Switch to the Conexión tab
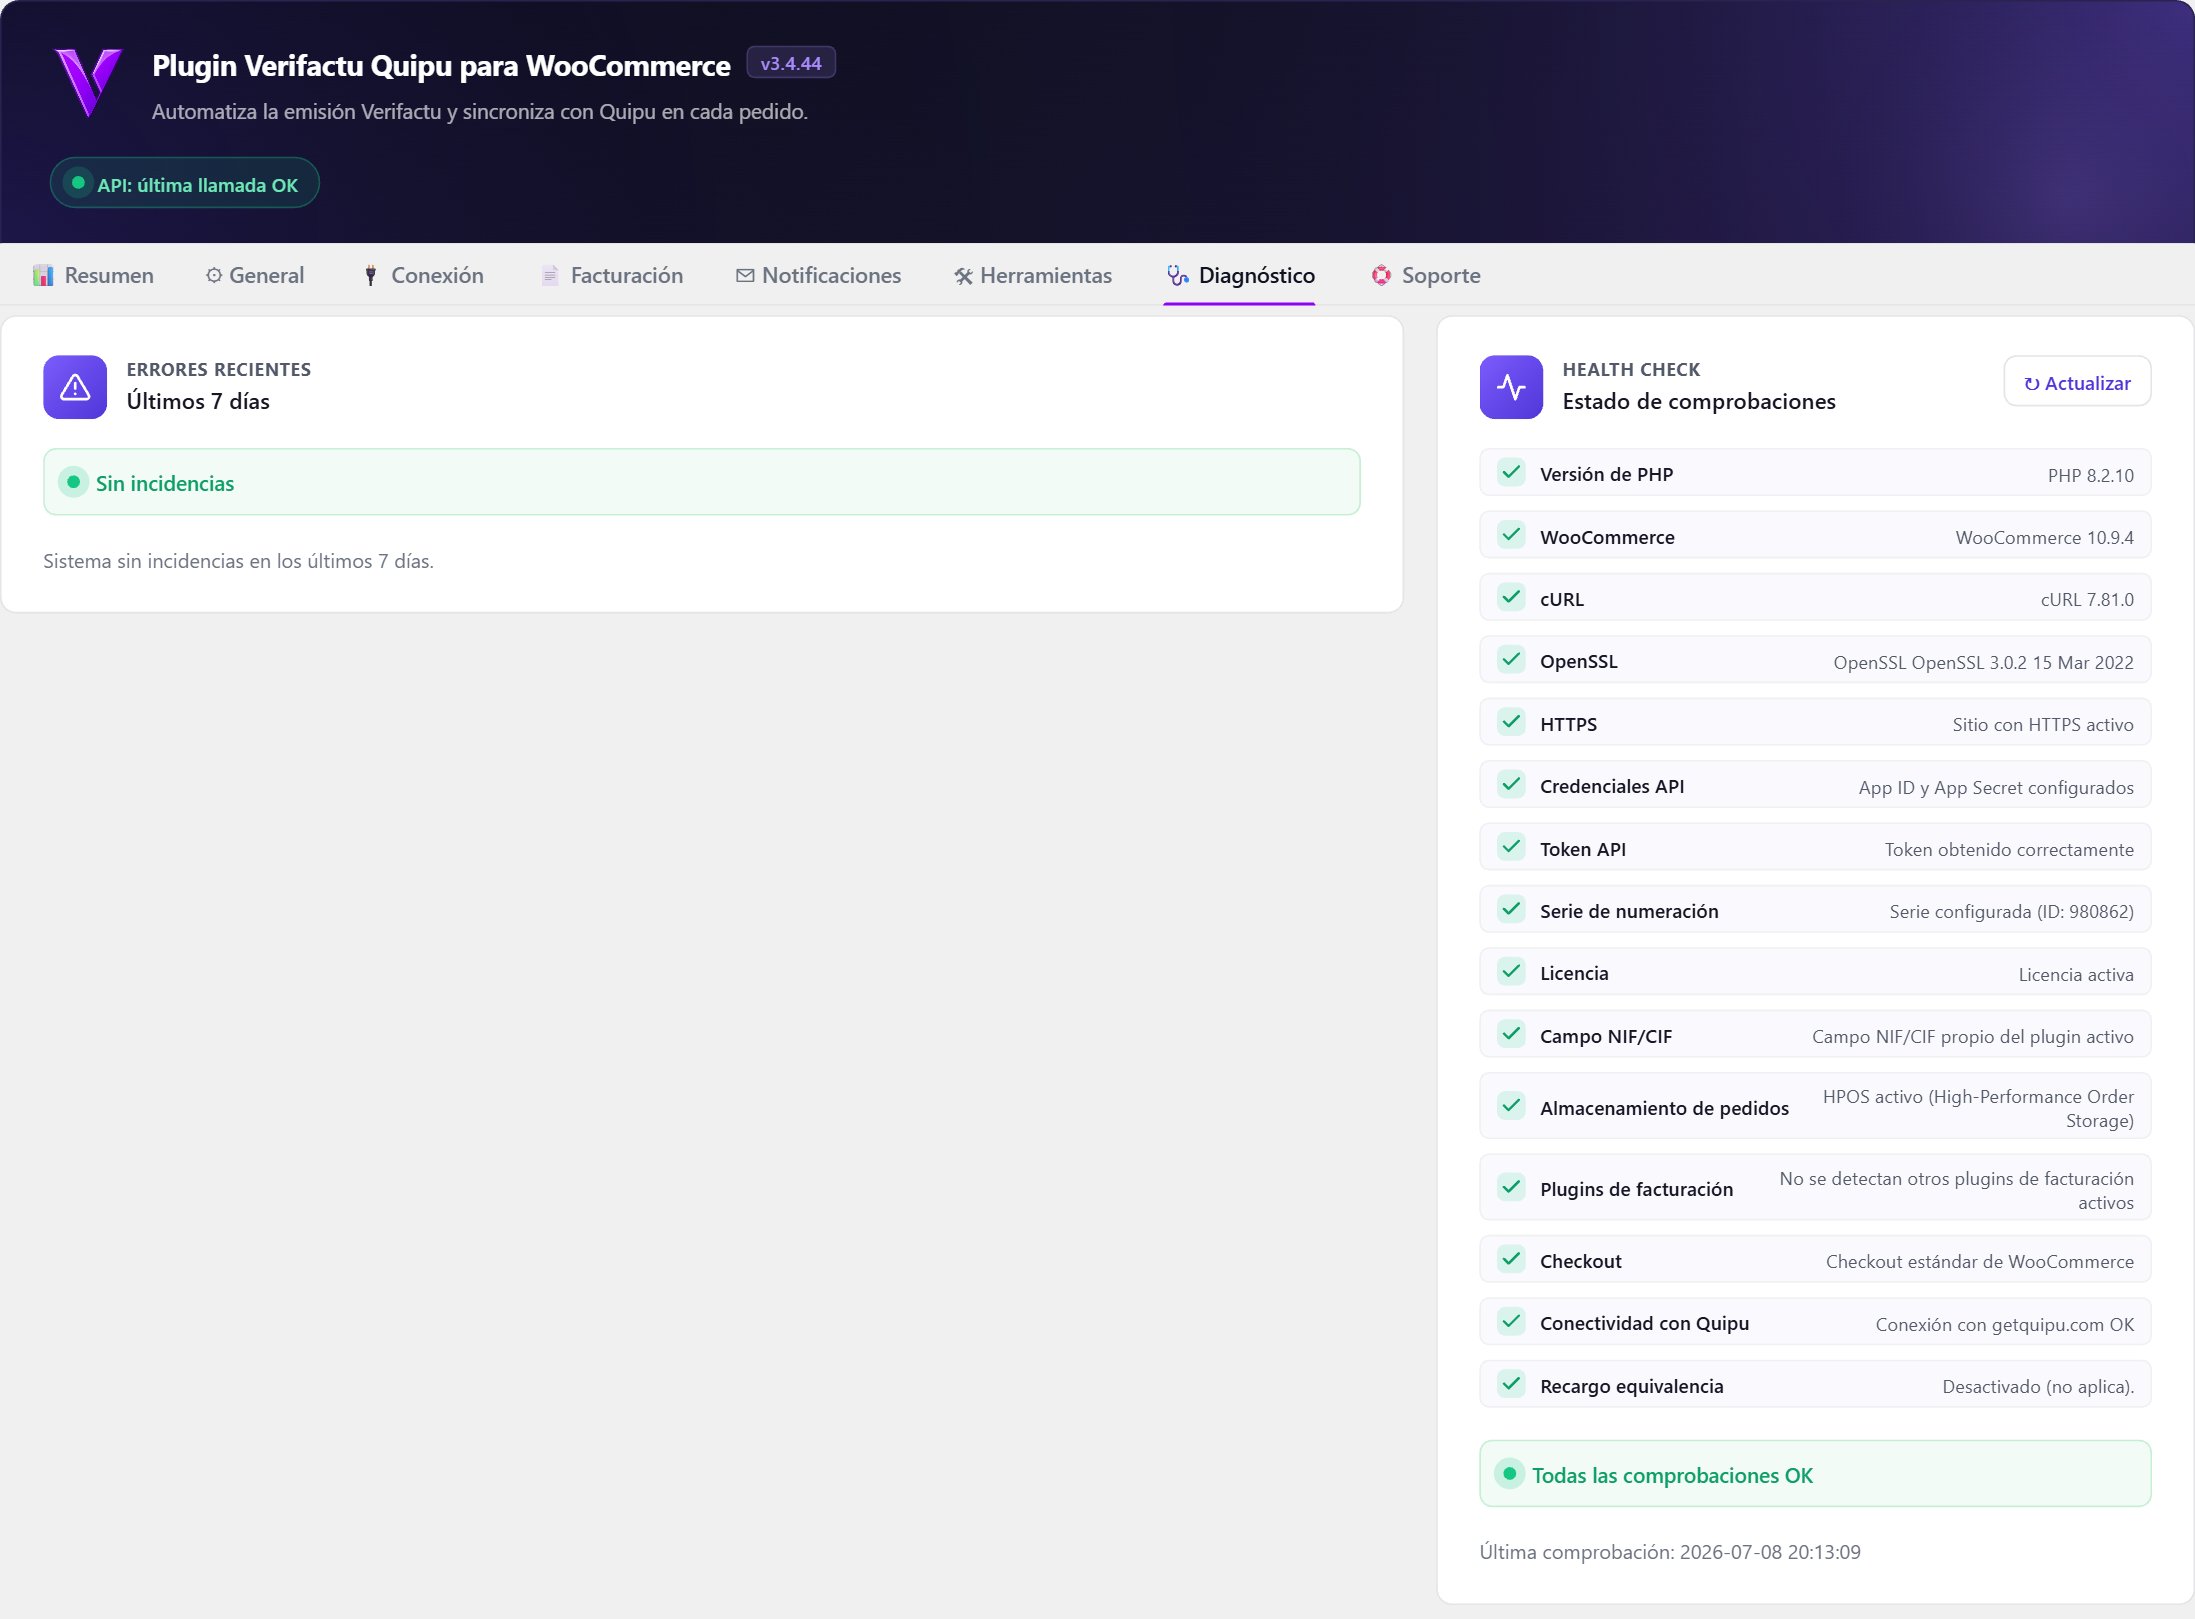The height and width of the screenshot is (1619, 2195). (423, 275)
